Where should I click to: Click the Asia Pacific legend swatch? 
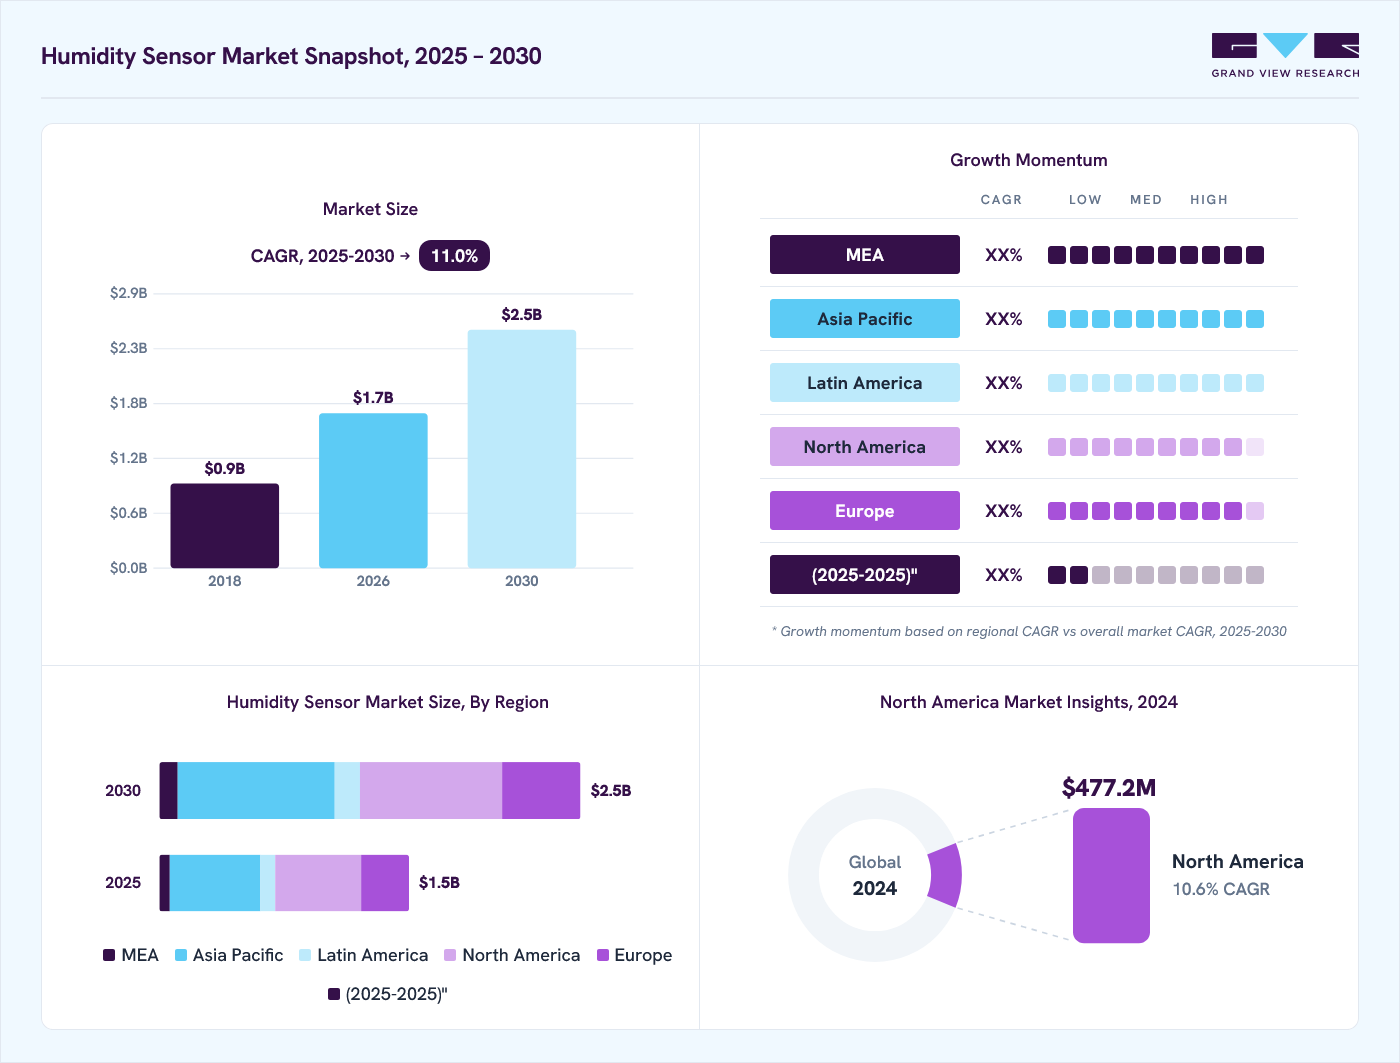pyautogui.click(x=181, y=955)
